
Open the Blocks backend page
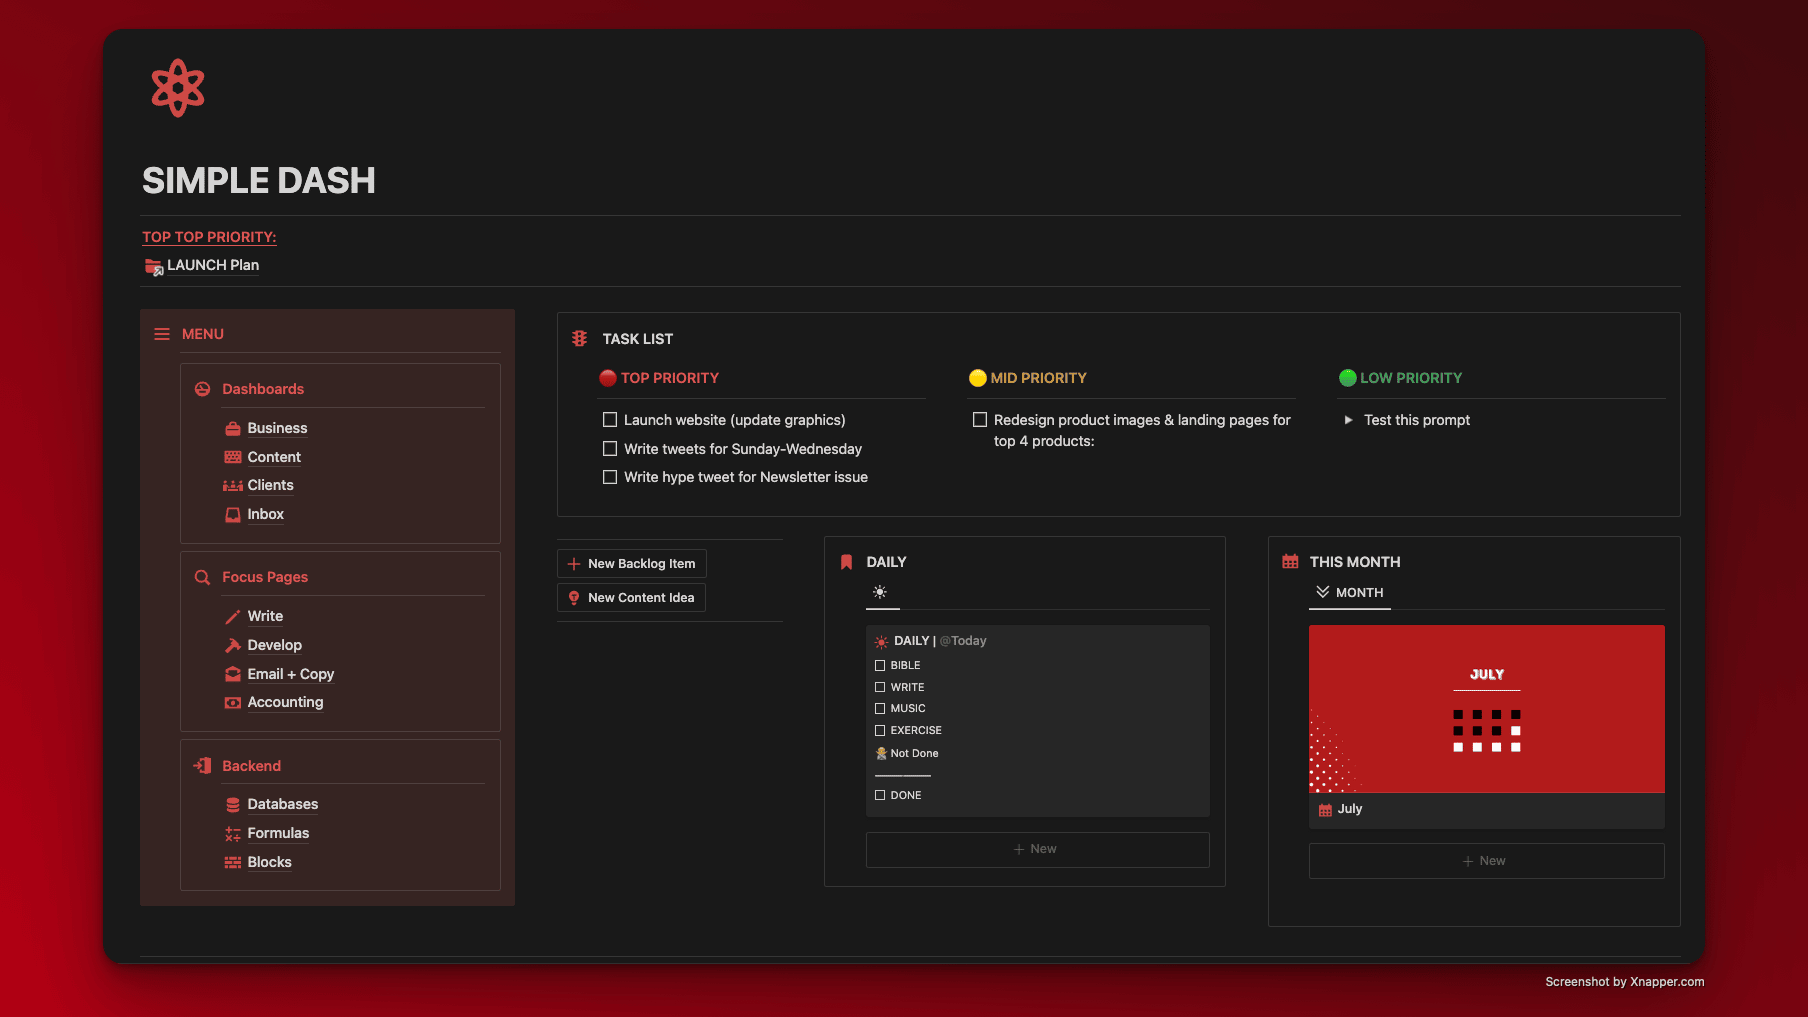click(269, 863)
